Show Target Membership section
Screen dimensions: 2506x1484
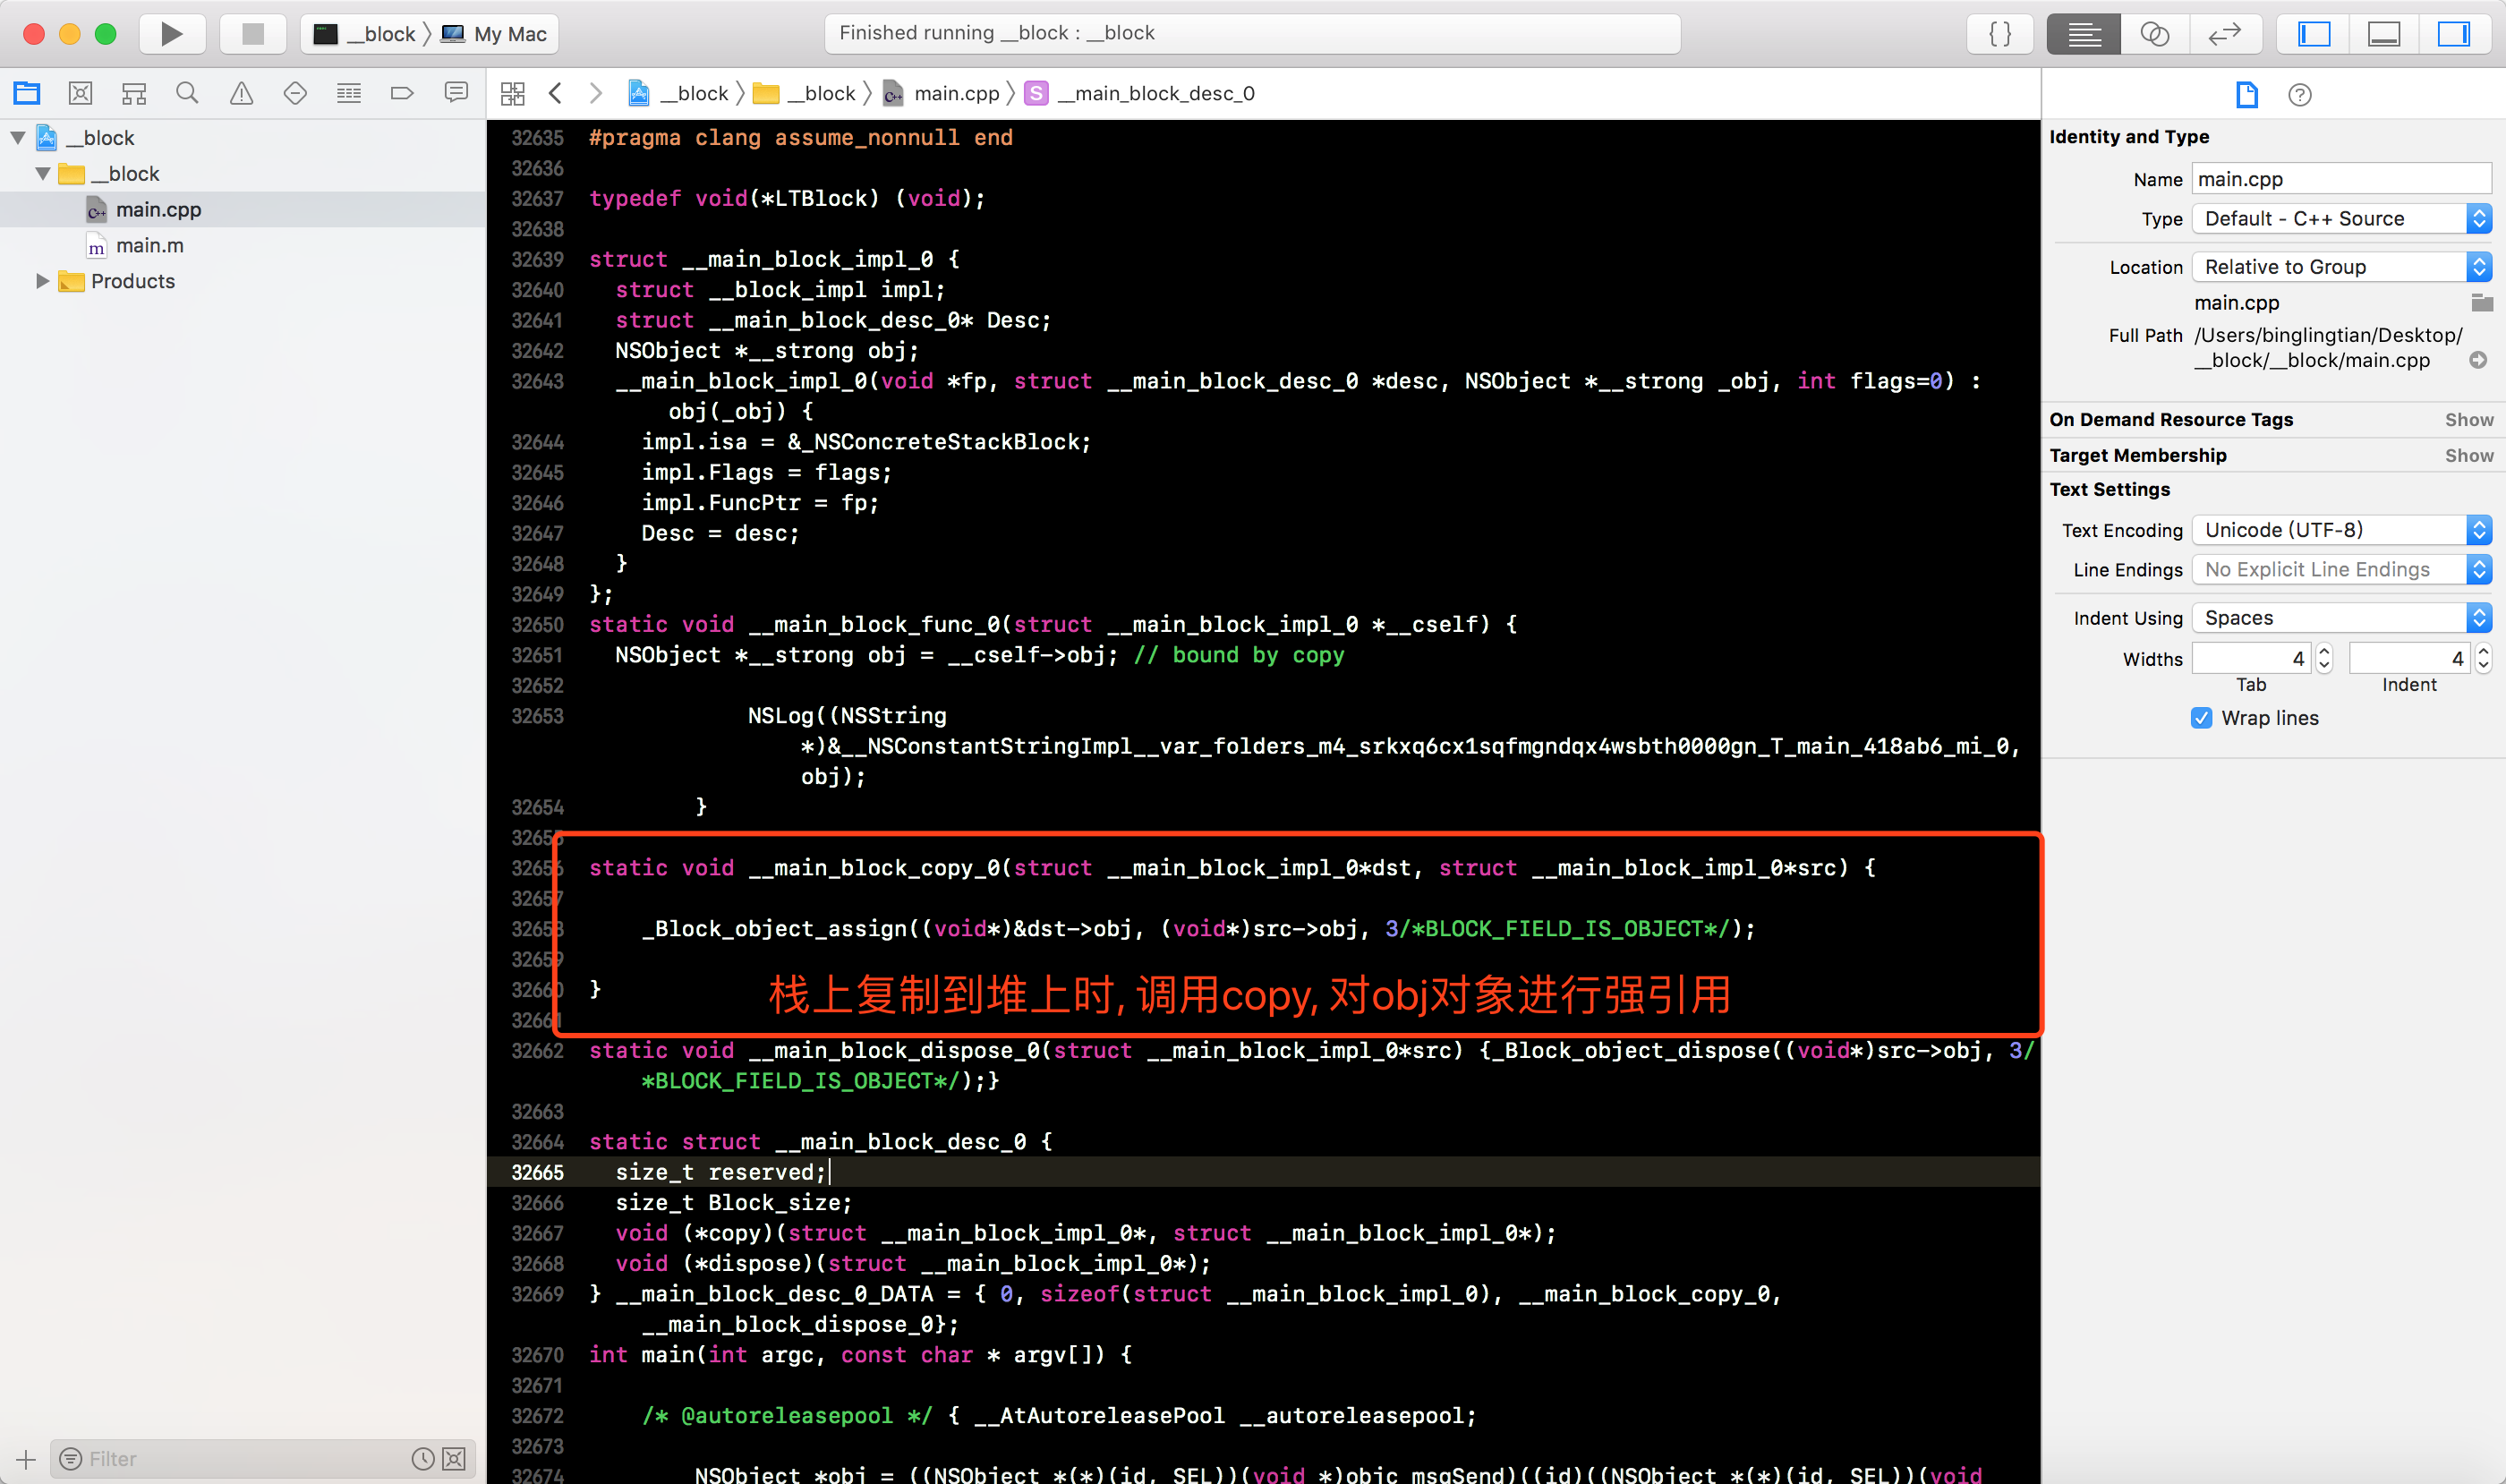[2469, 456]
